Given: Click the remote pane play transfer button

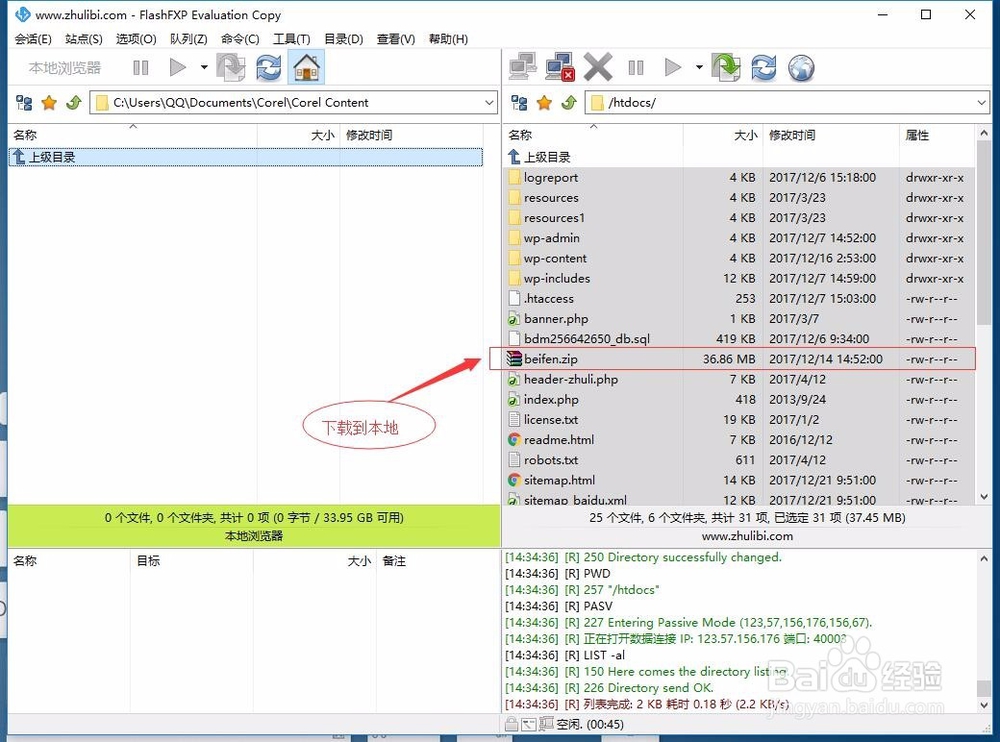Looking at the screenshot, I should point(672,67).
